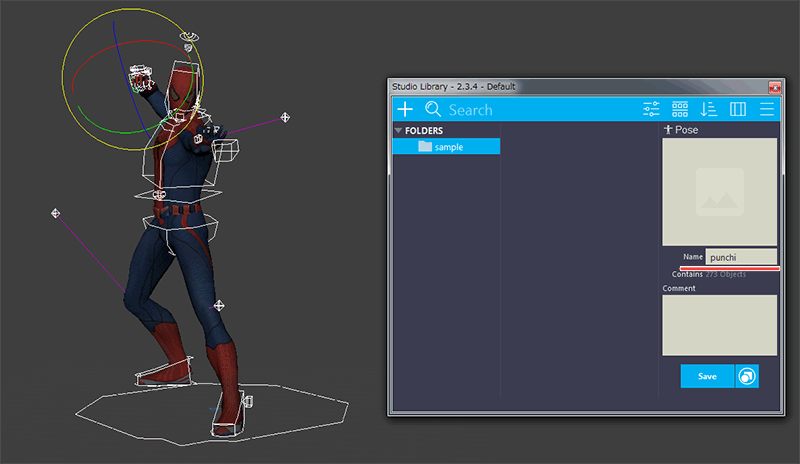Click the pose thumbnail placeholder image
This screenshot has width=800, height=464.
(719, 191)
